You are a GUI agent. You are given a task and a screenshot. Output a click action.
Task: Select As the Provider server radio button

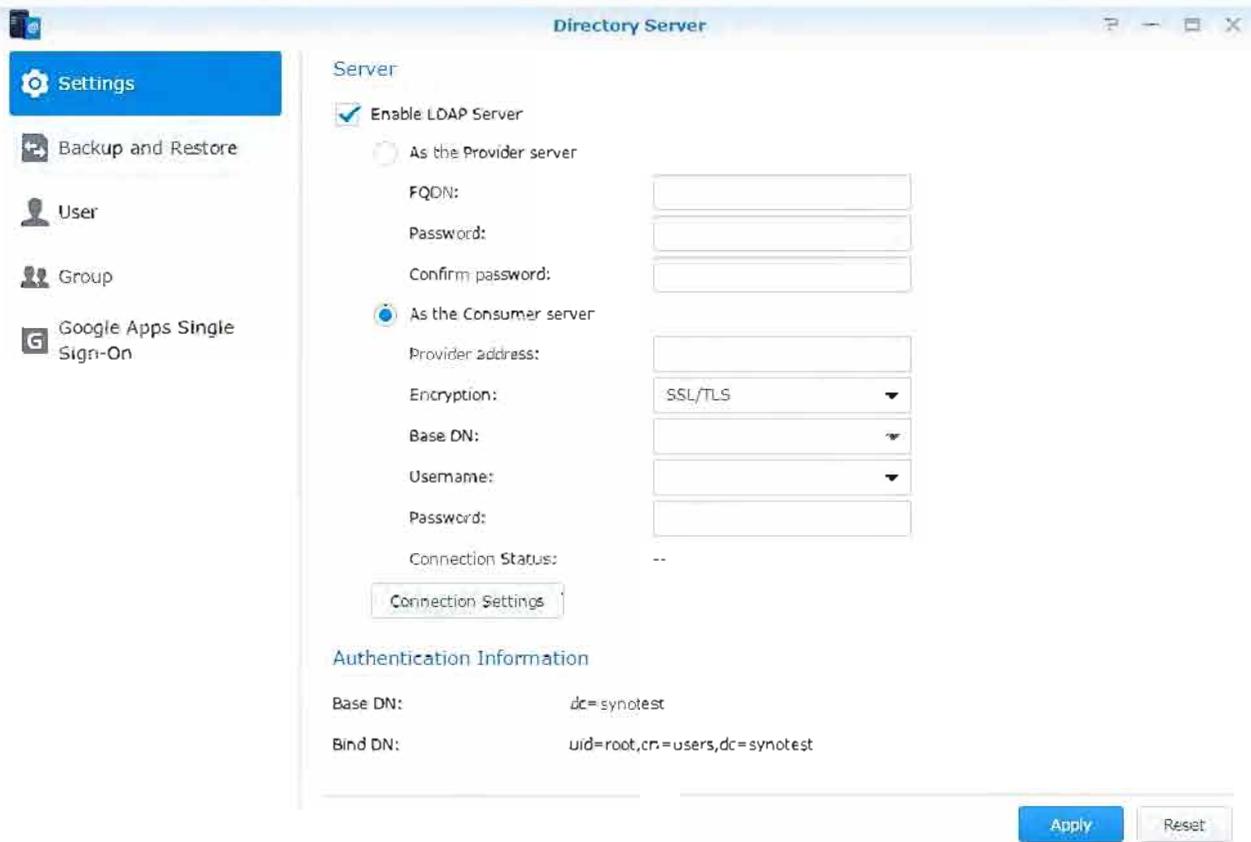(385, 154)
